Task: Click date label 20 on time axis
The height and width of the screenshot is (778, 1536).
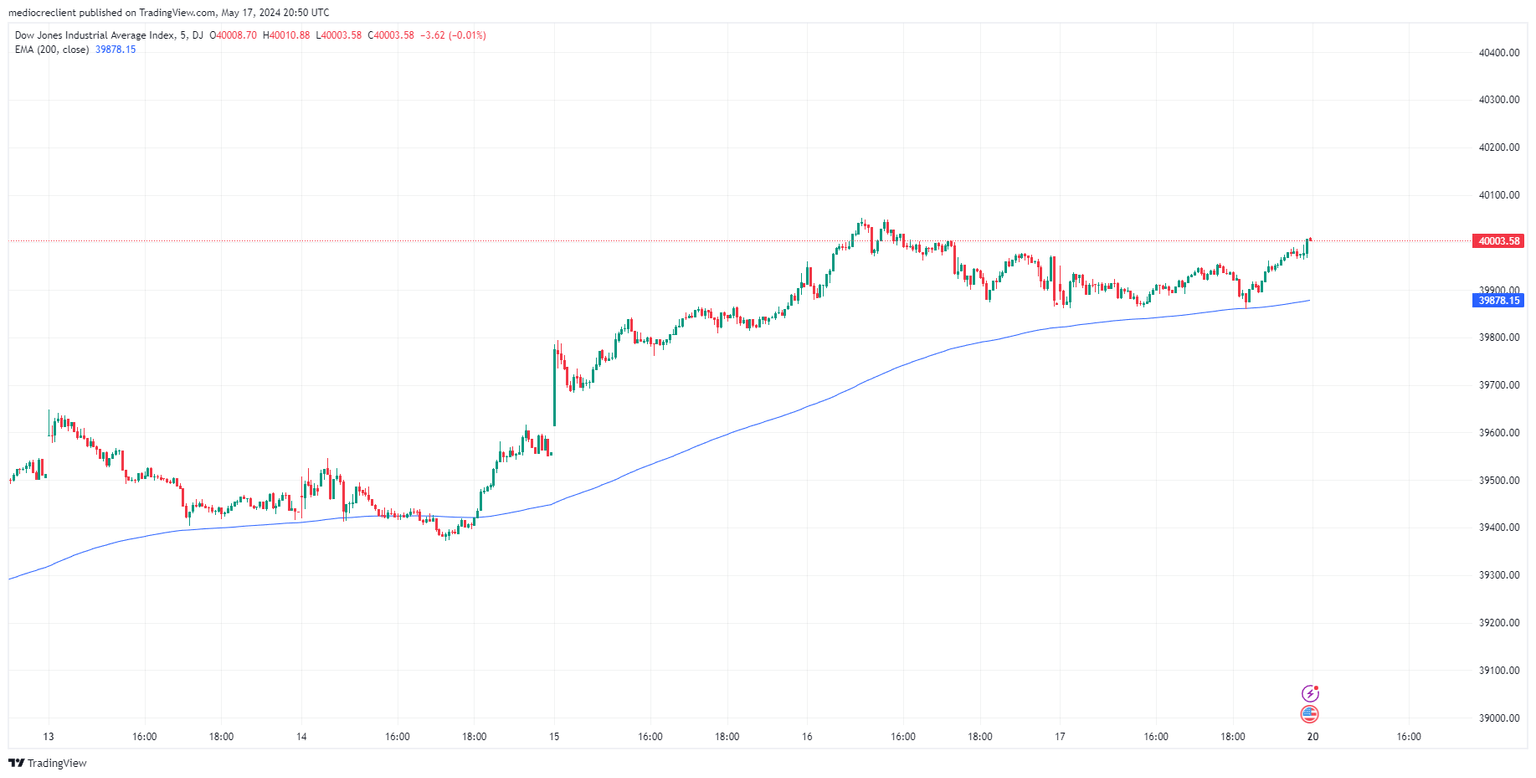Action: click(x=1312, y=737)
